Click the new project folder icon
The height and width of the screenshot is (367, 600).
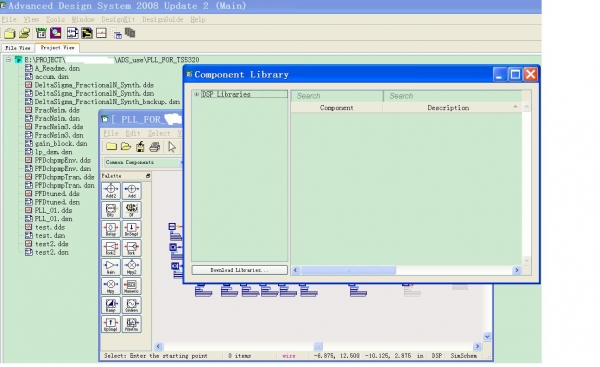tap(10, 33)
